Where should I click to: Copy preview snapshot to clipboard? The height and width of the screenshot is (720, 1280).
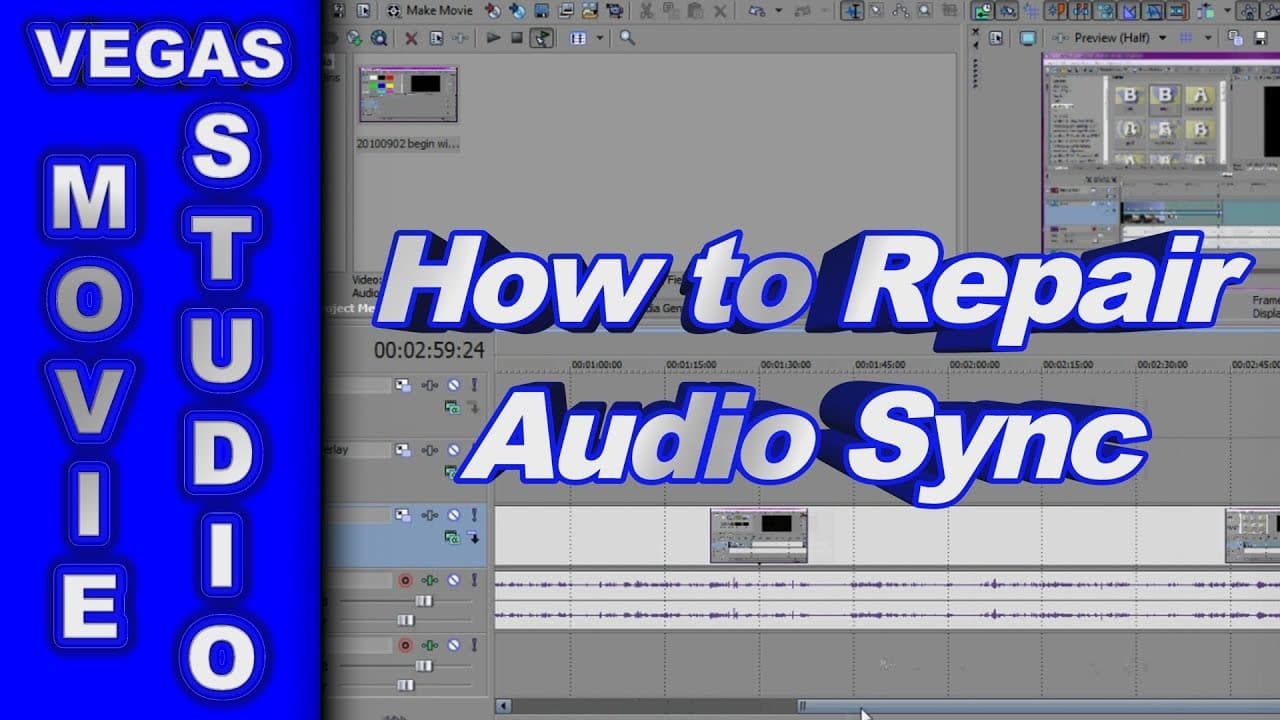pos(1235,38)
